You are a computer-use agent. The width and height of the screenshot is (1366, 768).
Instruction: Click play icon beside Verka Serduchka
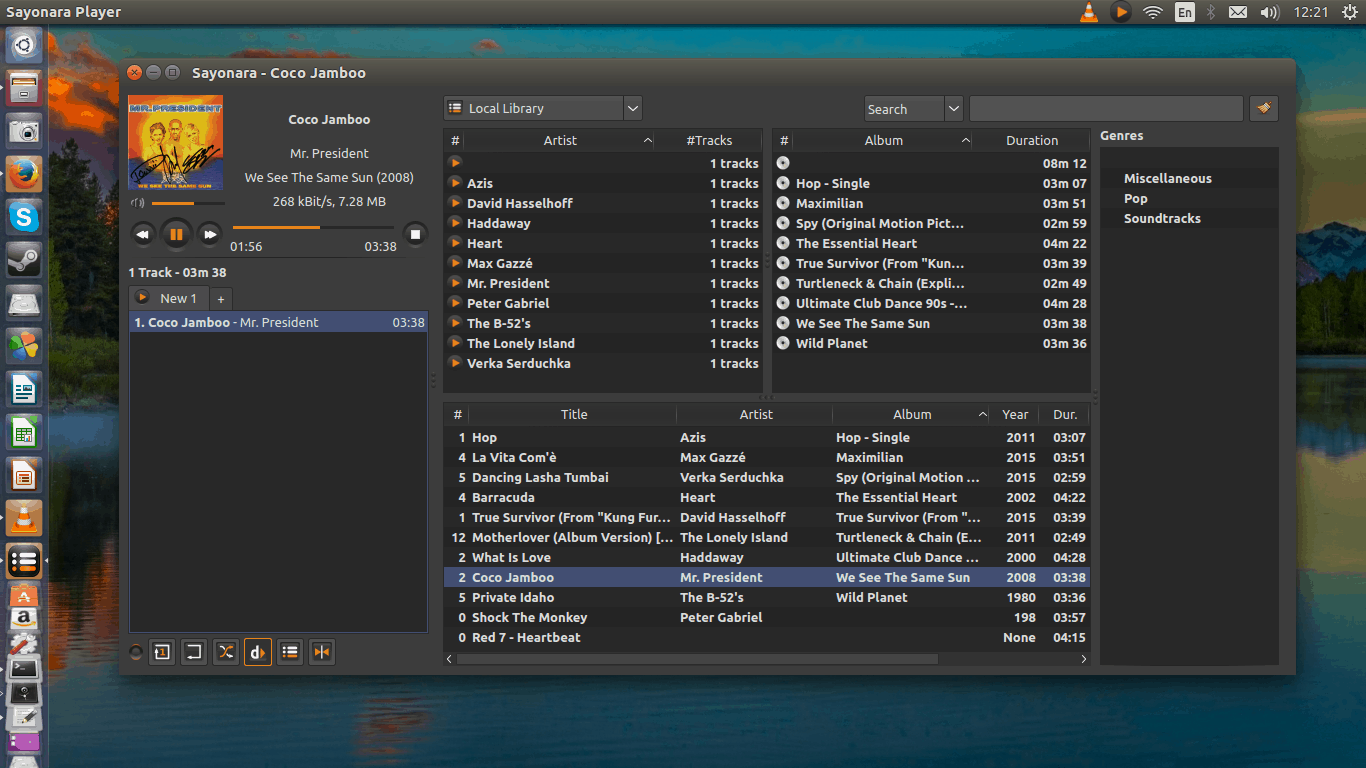point(455,363)
